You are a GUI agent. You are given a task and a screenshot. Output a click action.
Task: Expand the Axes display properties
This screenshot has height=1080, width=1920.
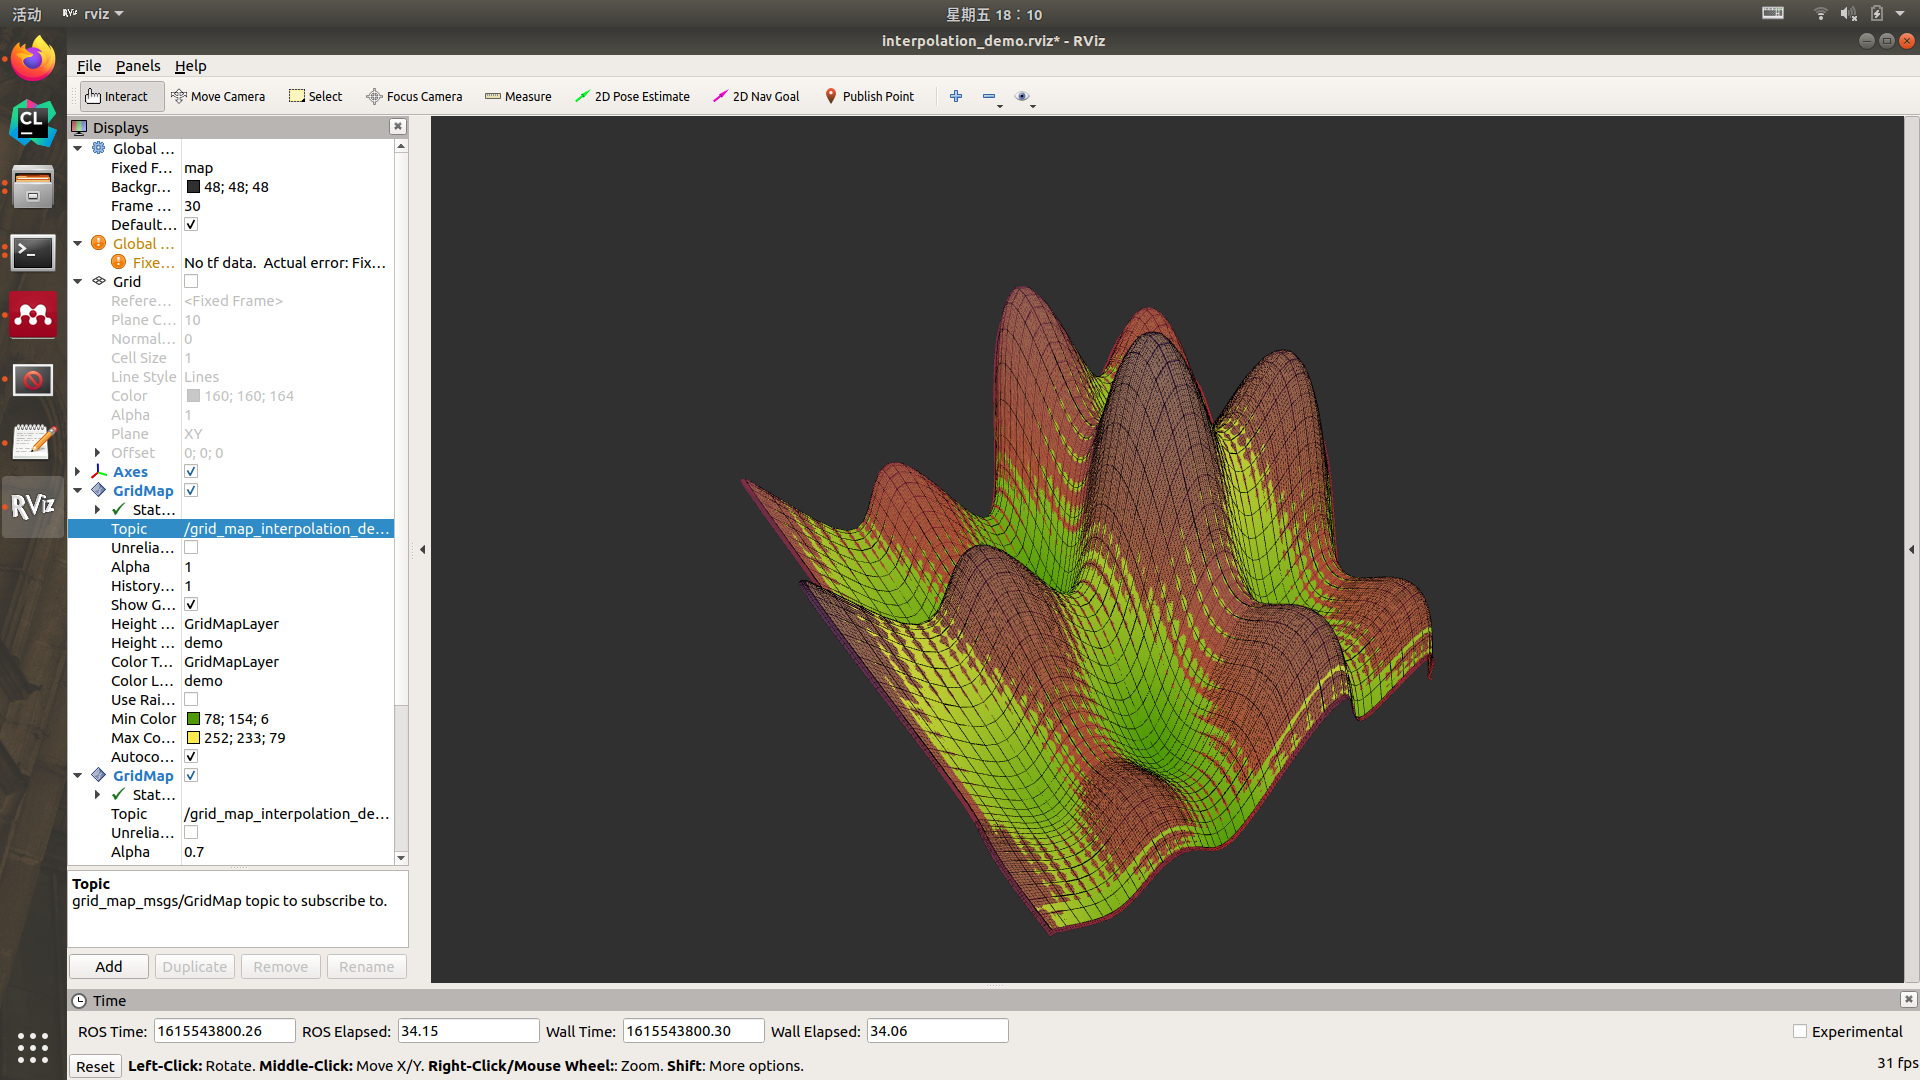pos(78,472)
